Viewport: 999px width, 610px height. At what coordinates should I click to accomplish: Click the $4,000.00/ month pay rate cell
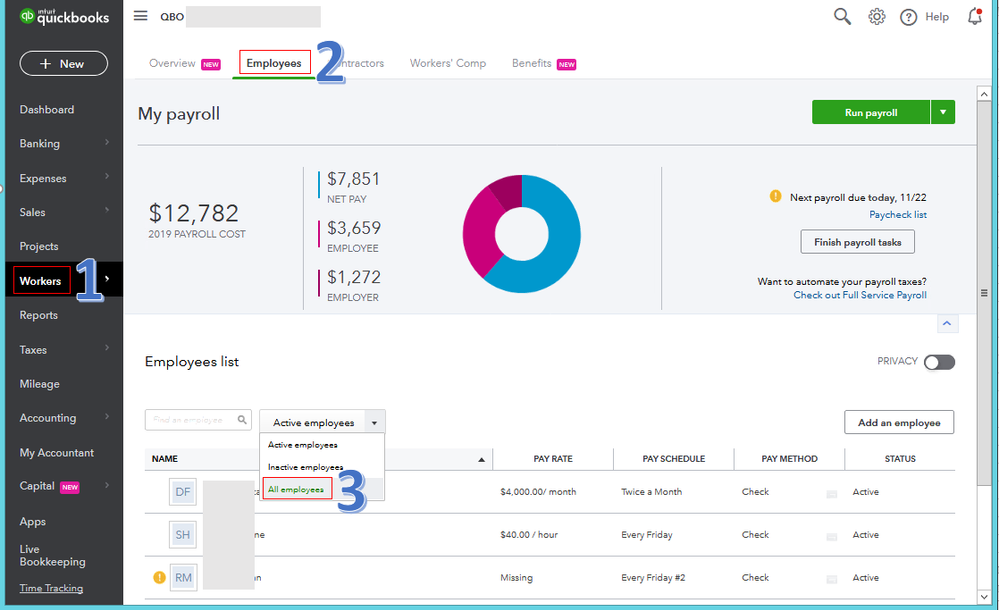(538, 492)
